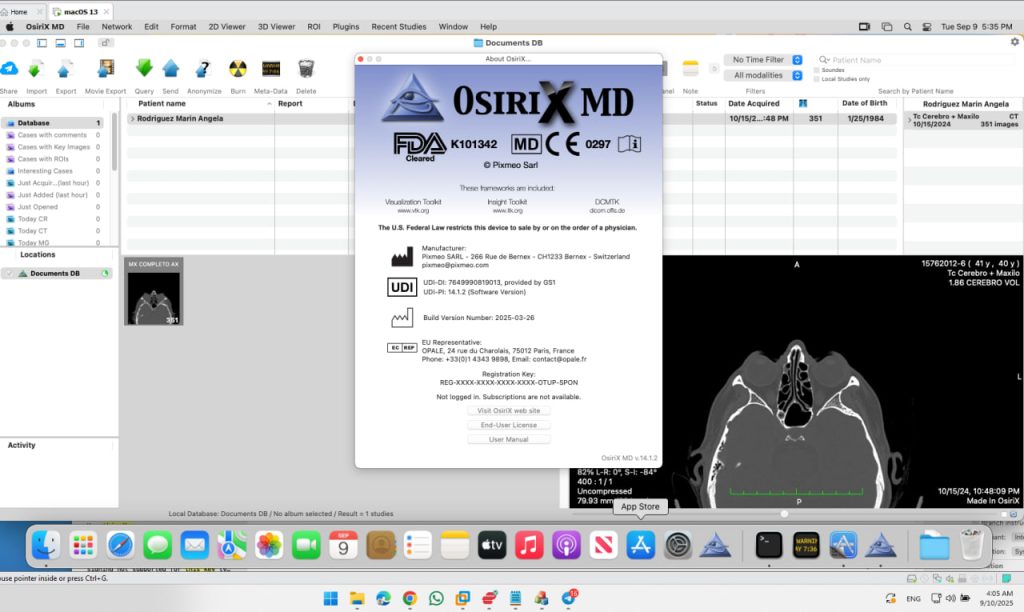Screen dimensions: 1024x612
Task: Toggle the Local Studies only checkbox
Action: [817, 78]
